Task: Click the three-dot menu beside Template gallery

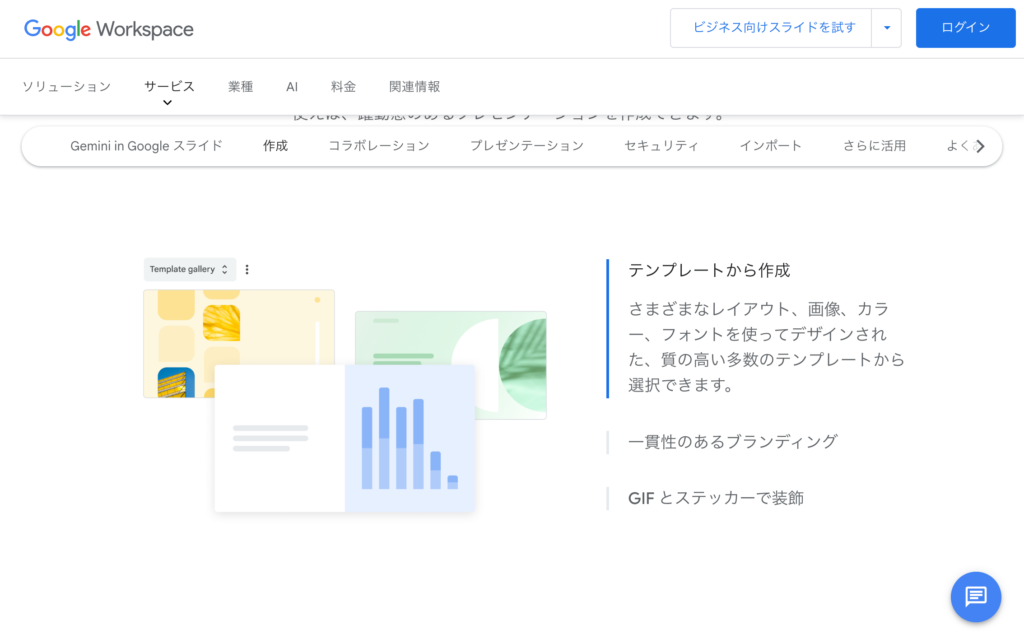Action: pos(247,269)
